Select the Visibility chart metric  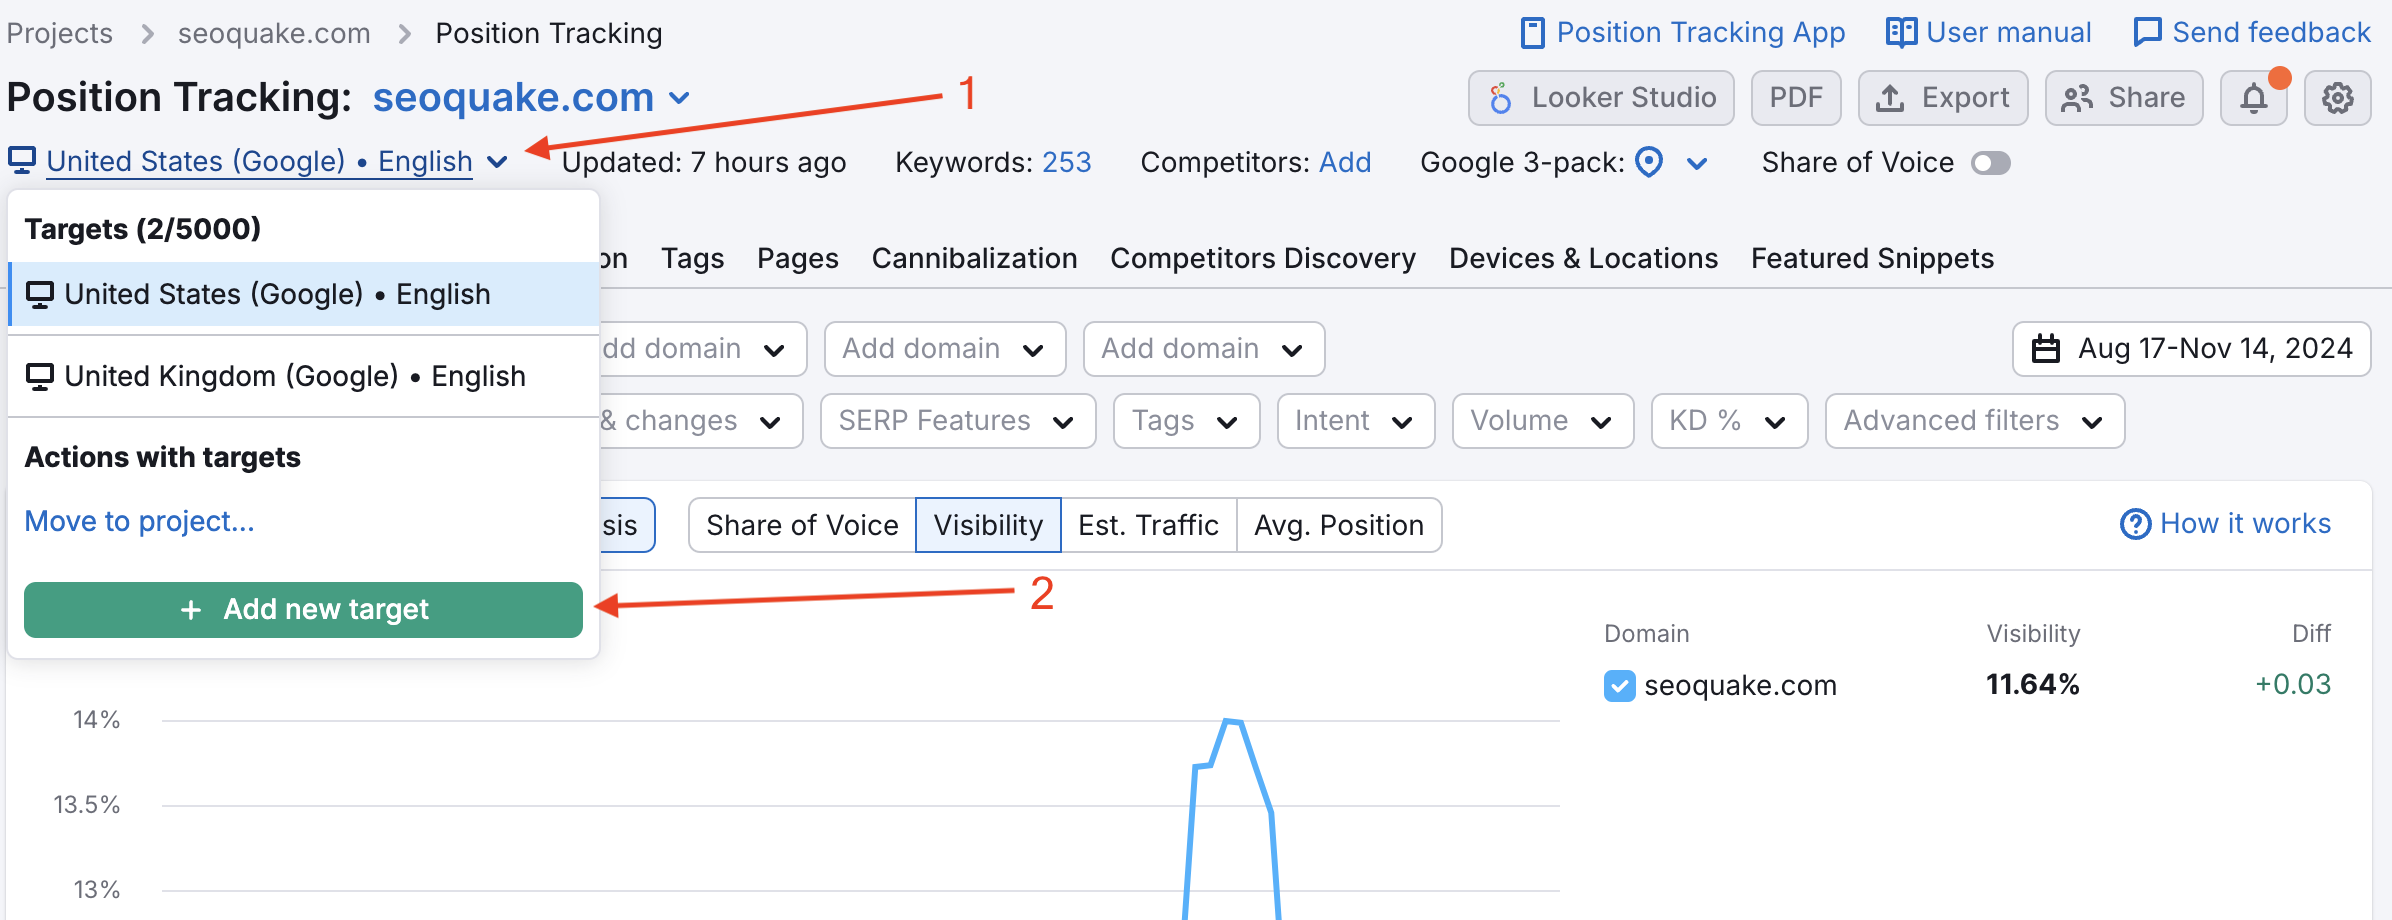click(x=988, y=525)
